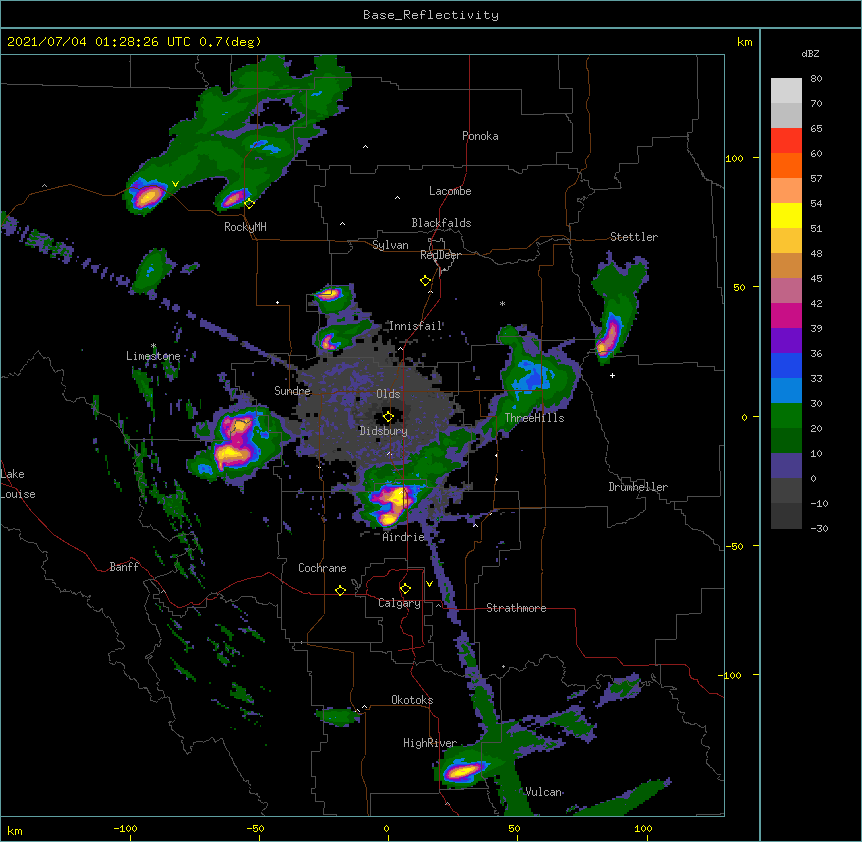The height and width of the screenshot is (842, 862).
Task: Click the km unit label at bottom left
Action: click(15, 830)
